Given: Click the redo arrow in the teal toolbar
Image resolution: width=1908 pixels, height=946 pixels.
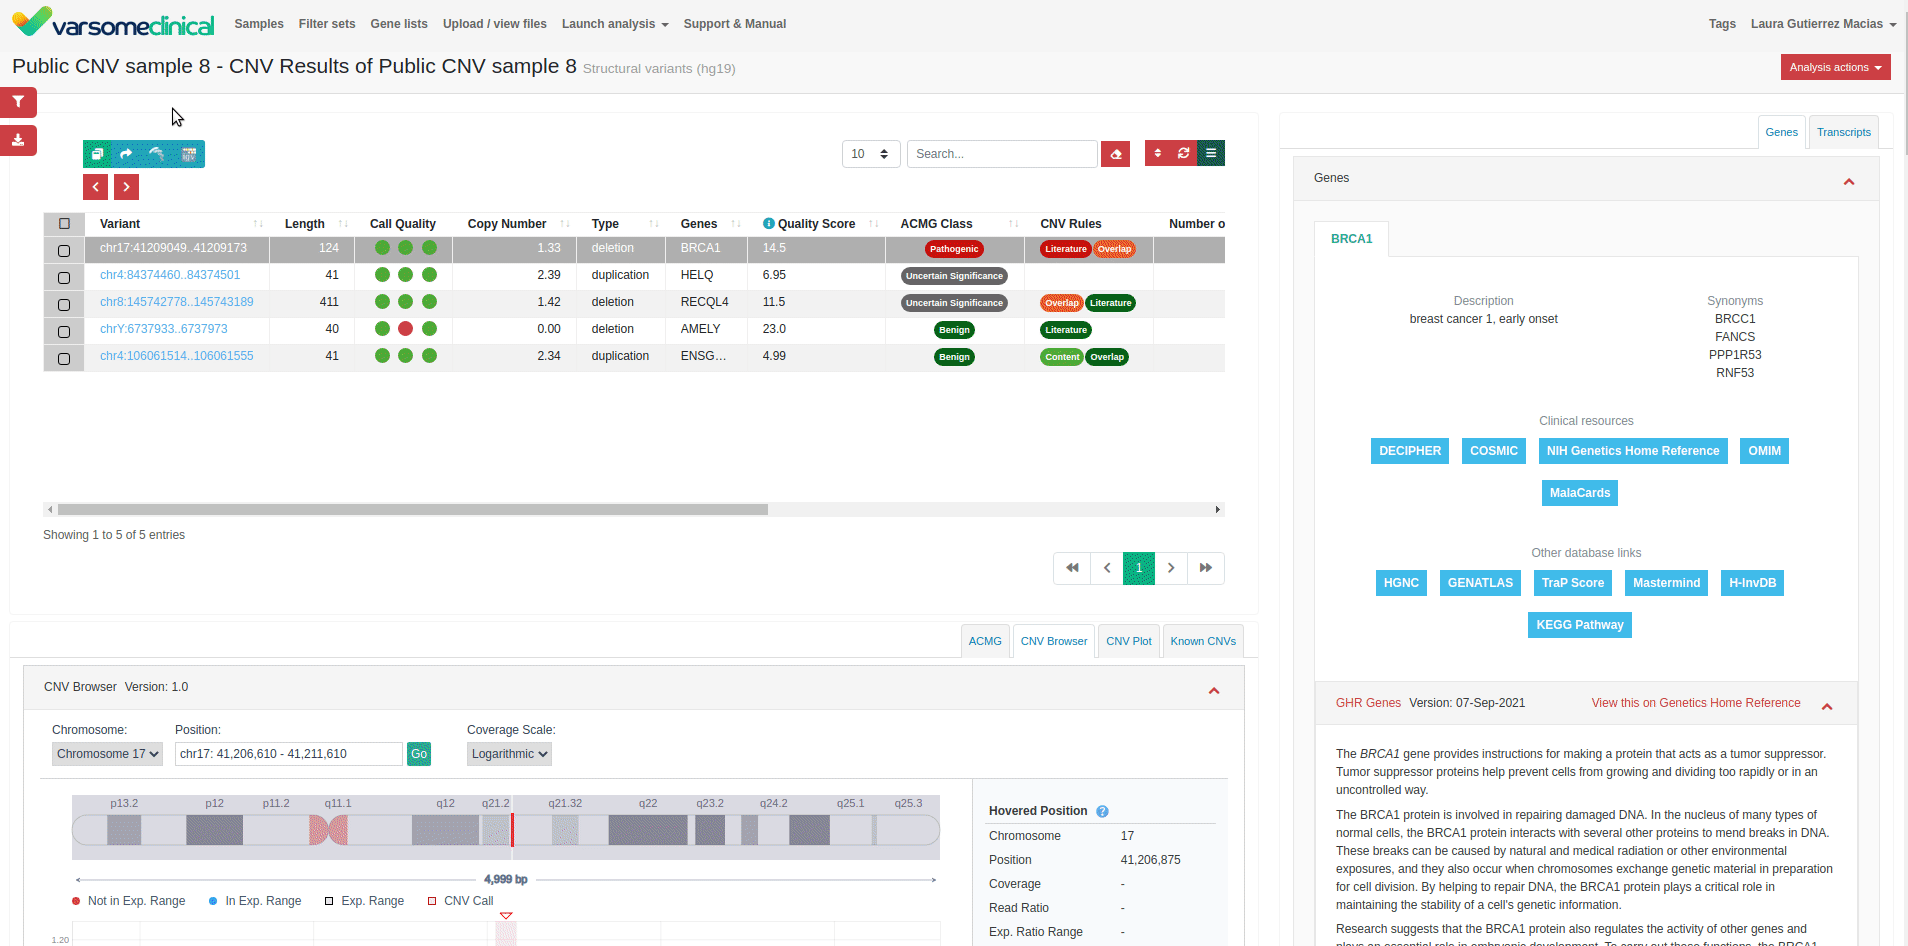Looking at the screenshot, I should click(x=125, y=153).
